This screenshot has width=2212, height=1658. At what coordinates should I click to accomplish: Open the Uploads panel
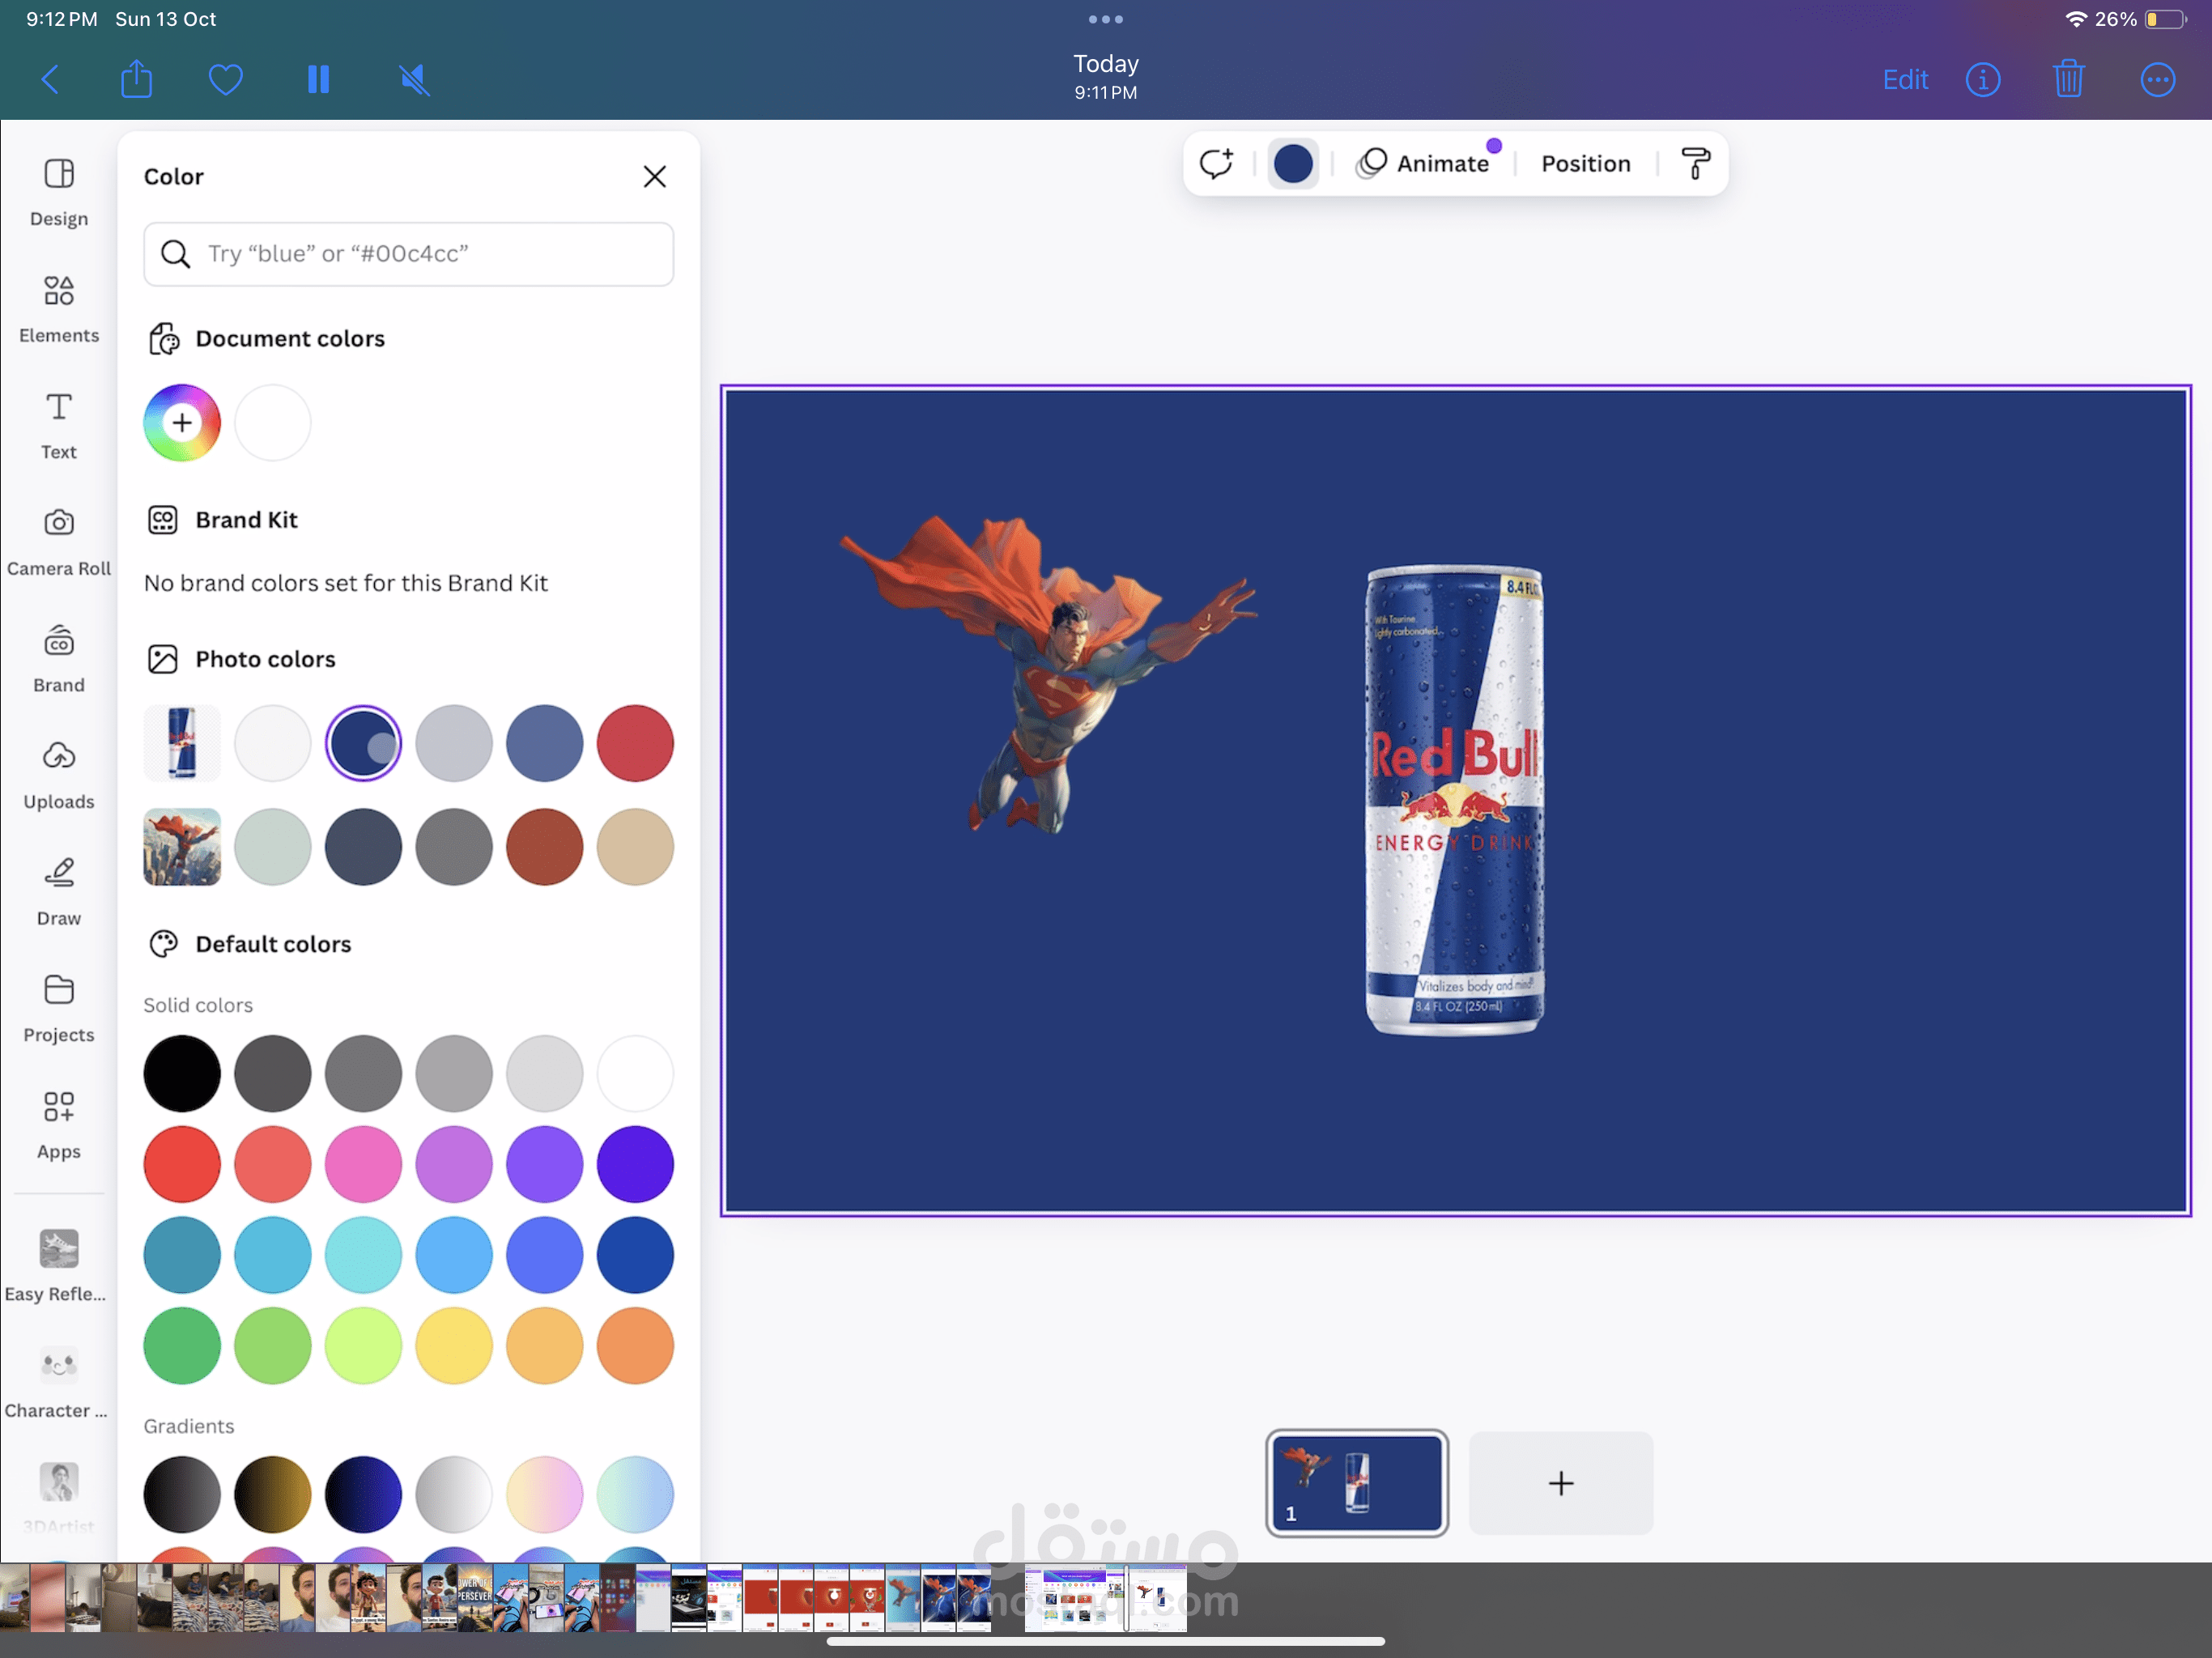pyautogui.click(x=59, y=773)
